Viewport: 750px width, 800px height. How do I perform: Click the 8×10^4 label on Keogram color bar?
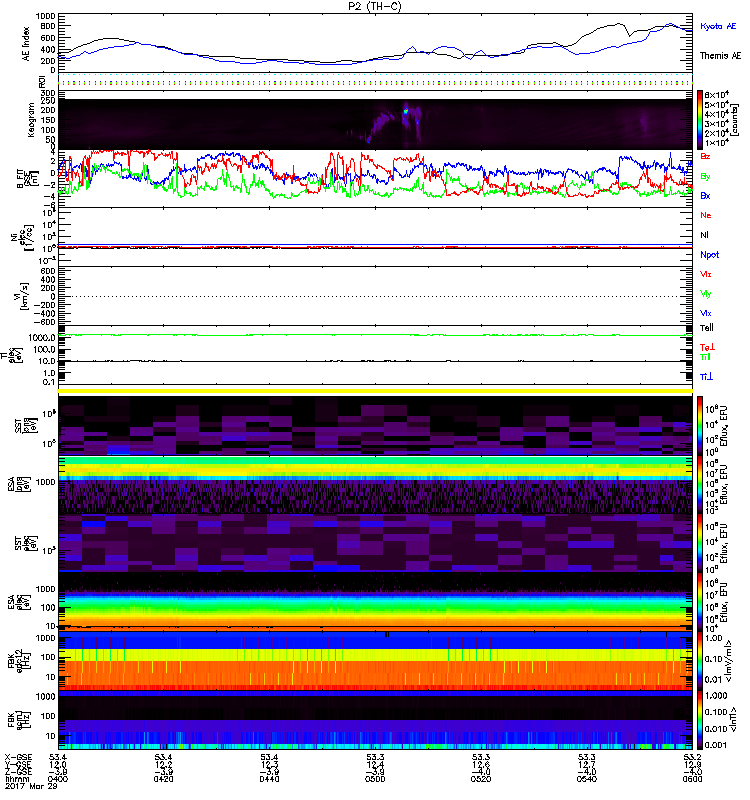pyautogui.click(x=717, y=95)
